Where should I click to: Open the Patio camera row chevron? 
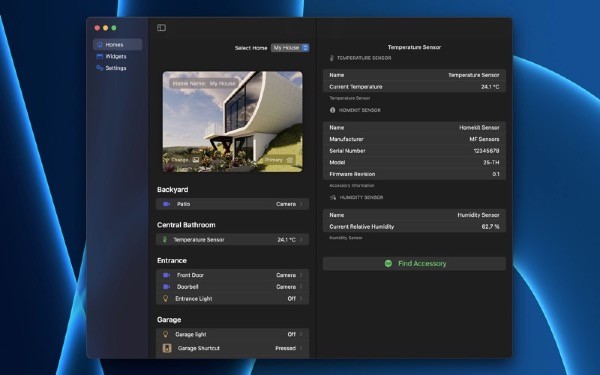pos(301,204)
